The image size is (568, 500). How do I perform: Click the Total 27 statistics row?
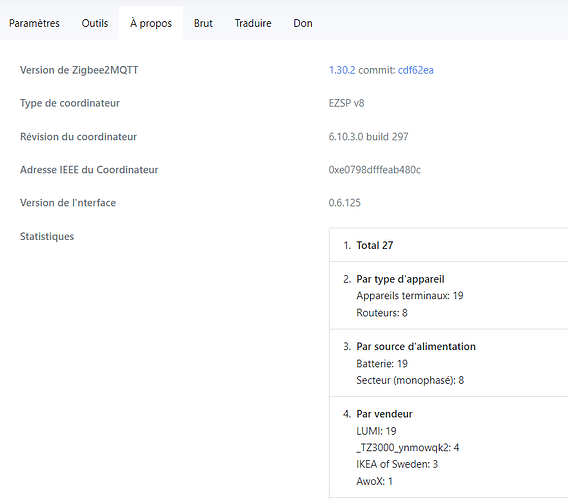point(448,245)
